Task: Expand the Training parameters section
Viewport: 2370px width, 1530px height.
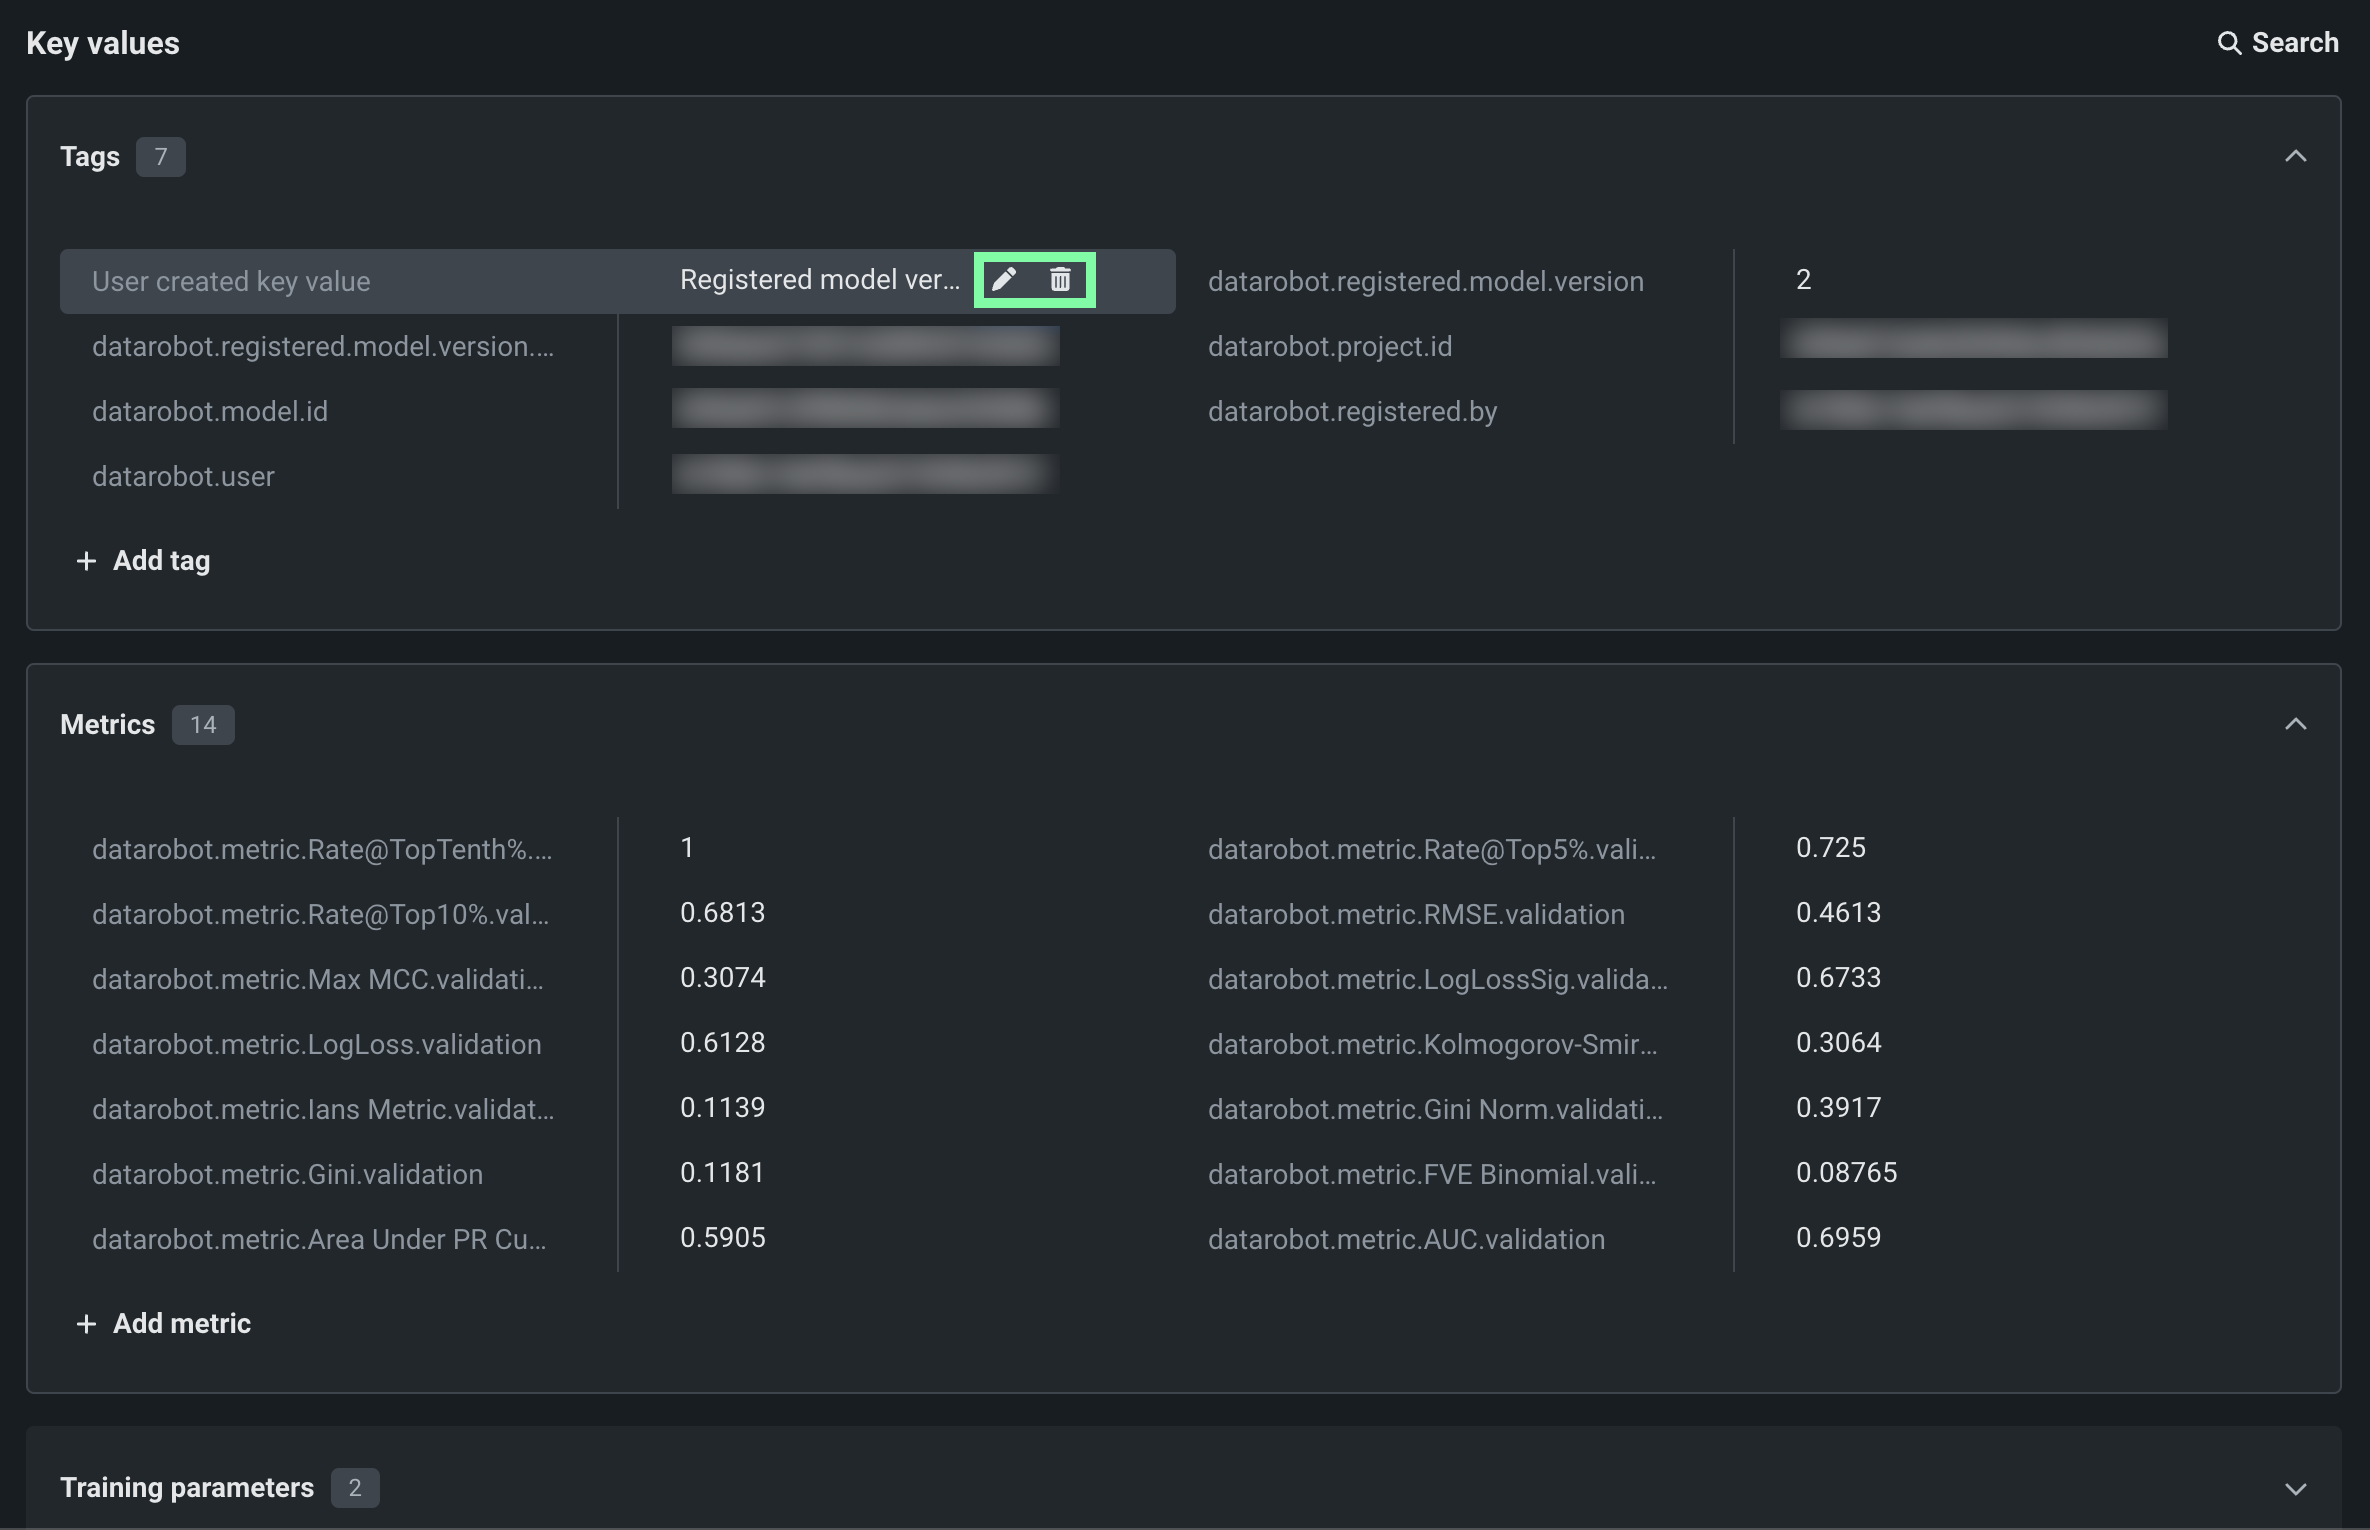Action: [x=2295, y=1488]
